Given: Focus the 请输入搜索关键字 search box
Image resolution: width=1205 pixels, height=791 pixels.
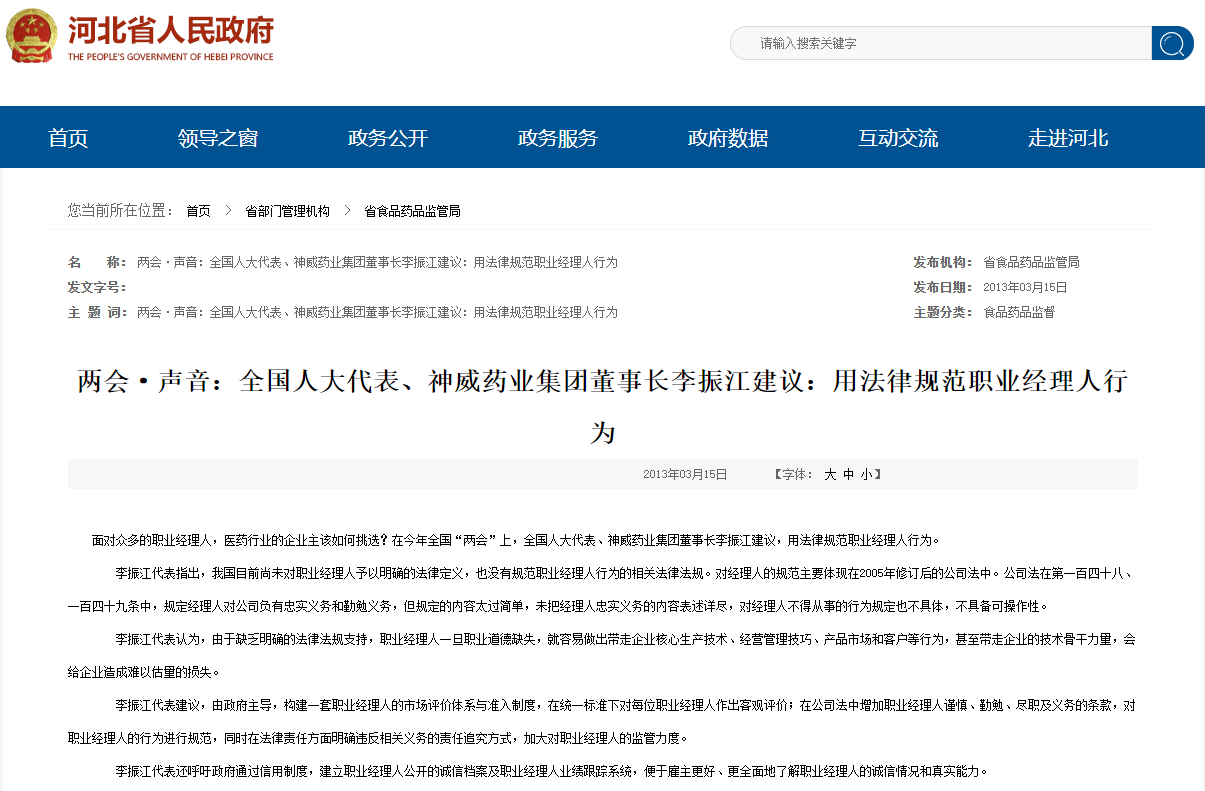Looking at the screenshot, I should point(940,43).
